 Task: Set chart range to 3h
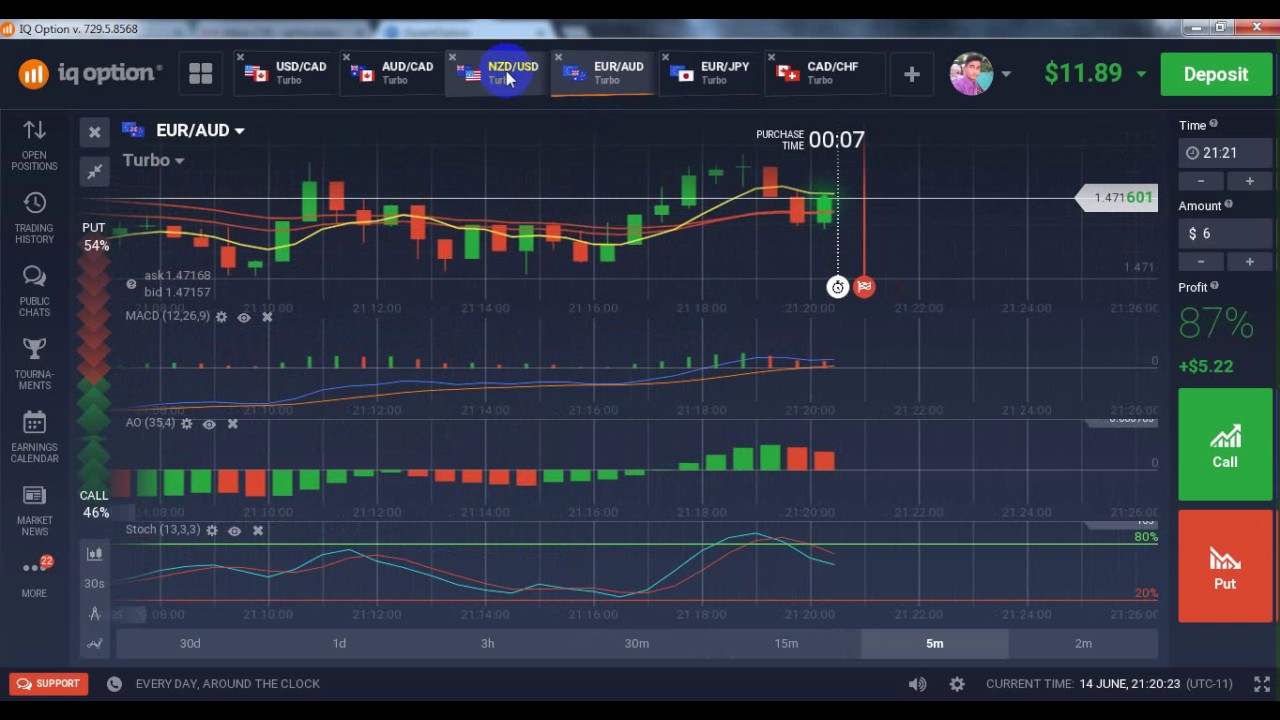pos(487,644)
